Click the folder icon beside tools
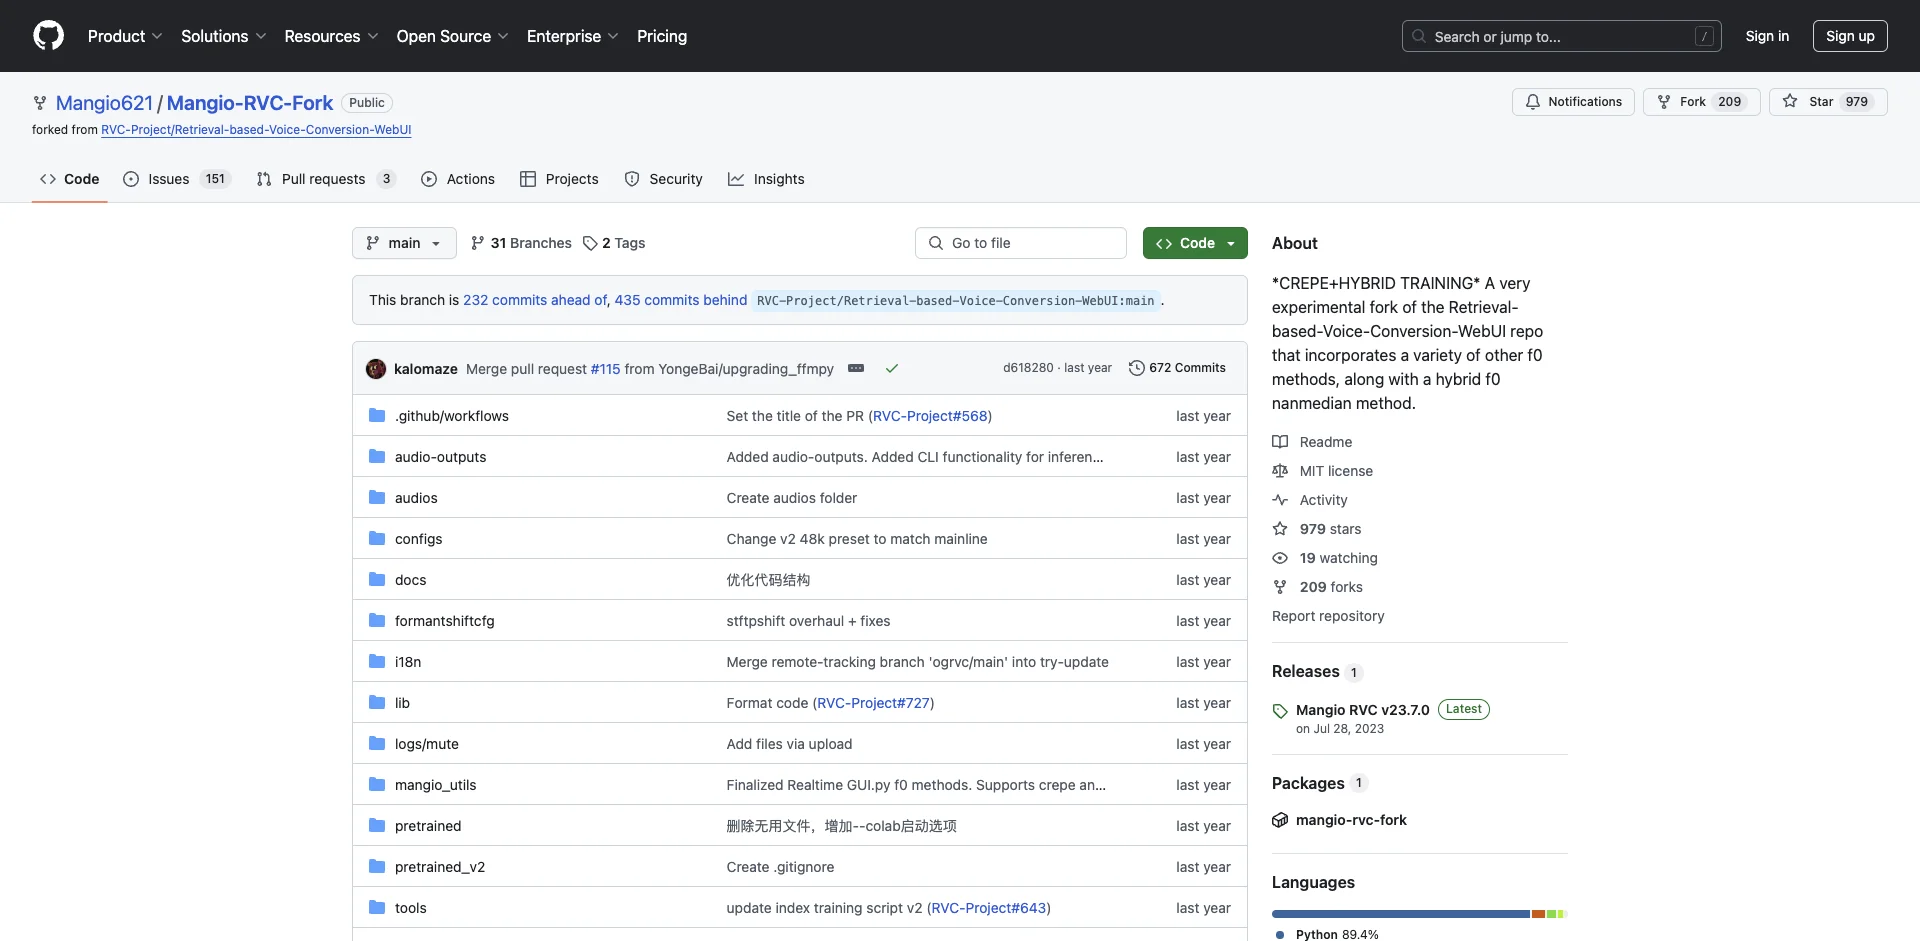Screen dimensions: 1920x941 click(x=377, y=908)
